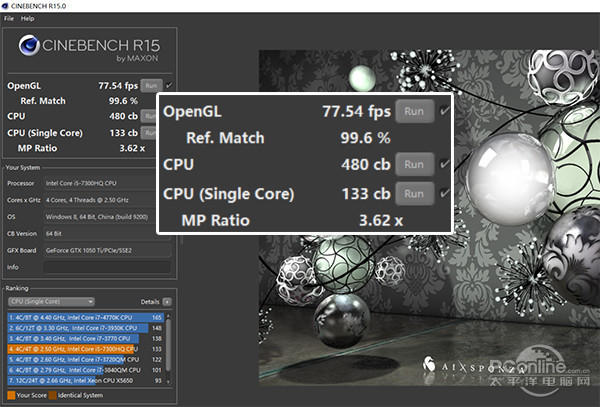The image size is (600, 407).
Task: Click the Cores x GHz field value
Action: [100, 200]
